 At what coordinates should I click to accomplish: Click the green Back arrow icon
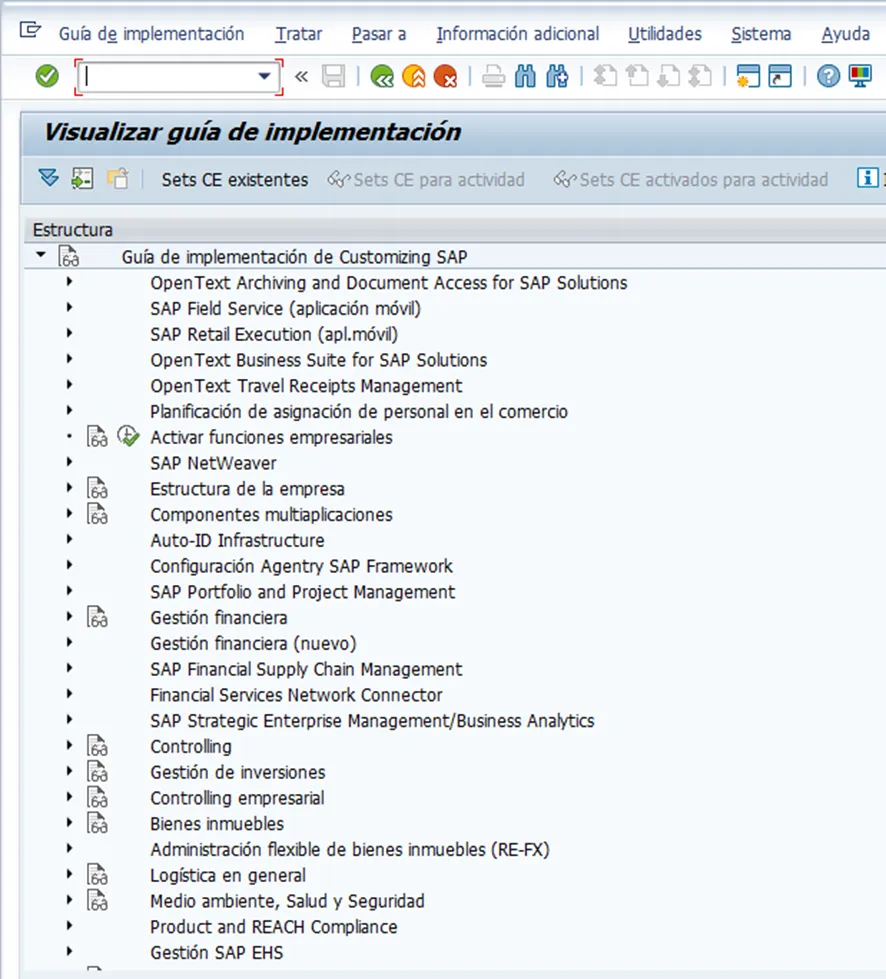(x=381, y=77)
